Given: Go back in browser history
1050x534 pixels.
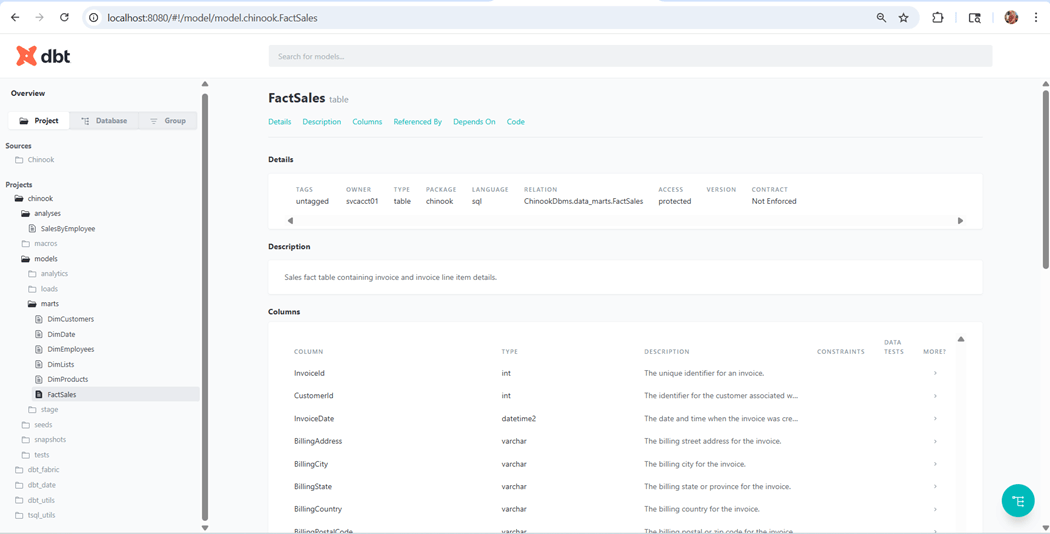Looking at the screenshot, I should coord(15,18).
